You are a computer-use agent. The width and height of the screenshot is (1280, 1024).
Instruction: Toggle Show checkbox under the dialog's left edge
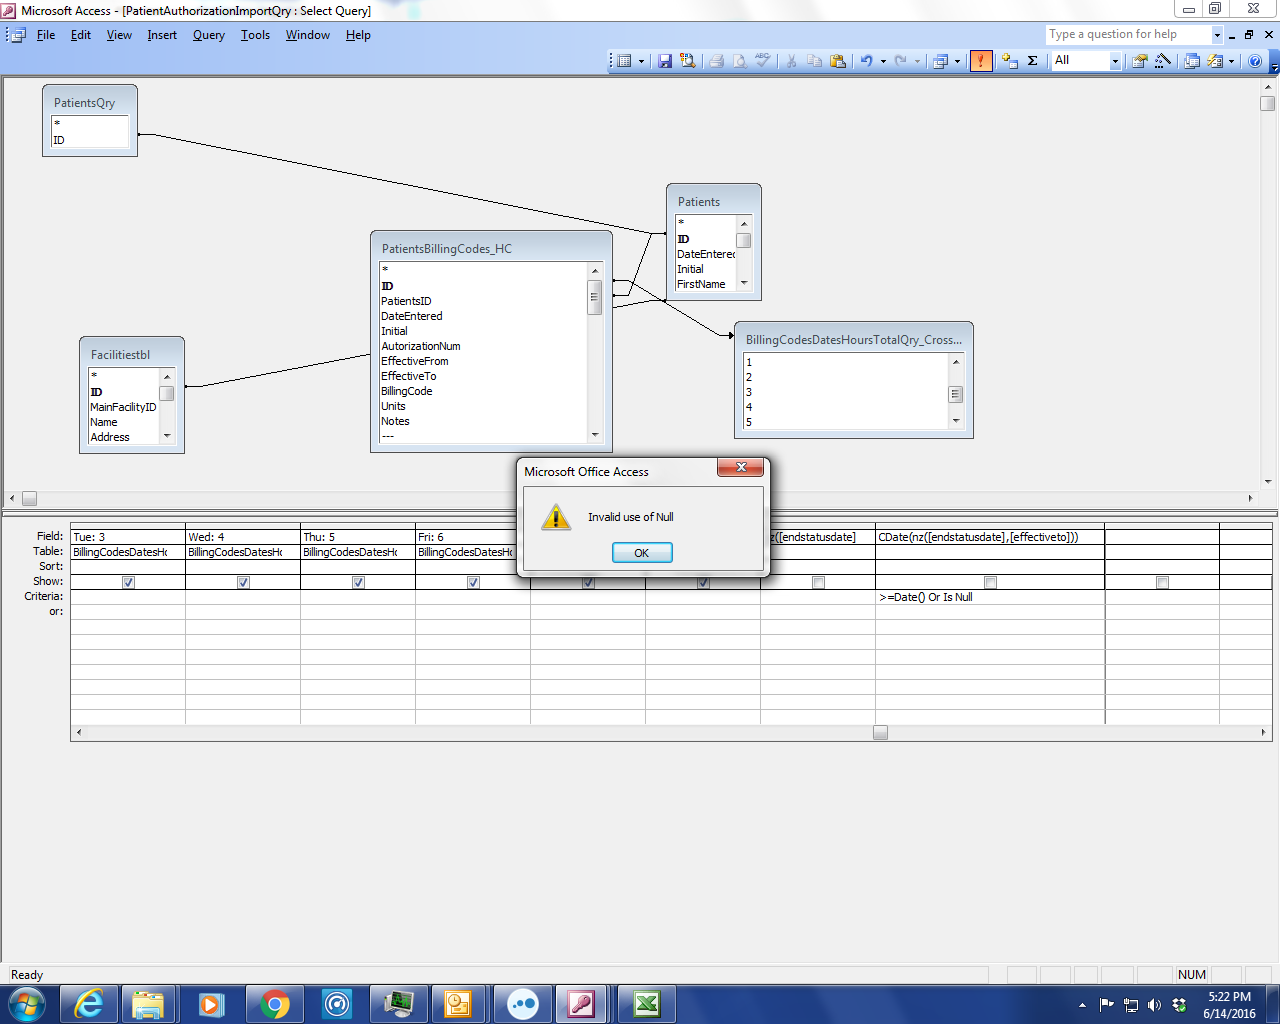click(588, 582)
